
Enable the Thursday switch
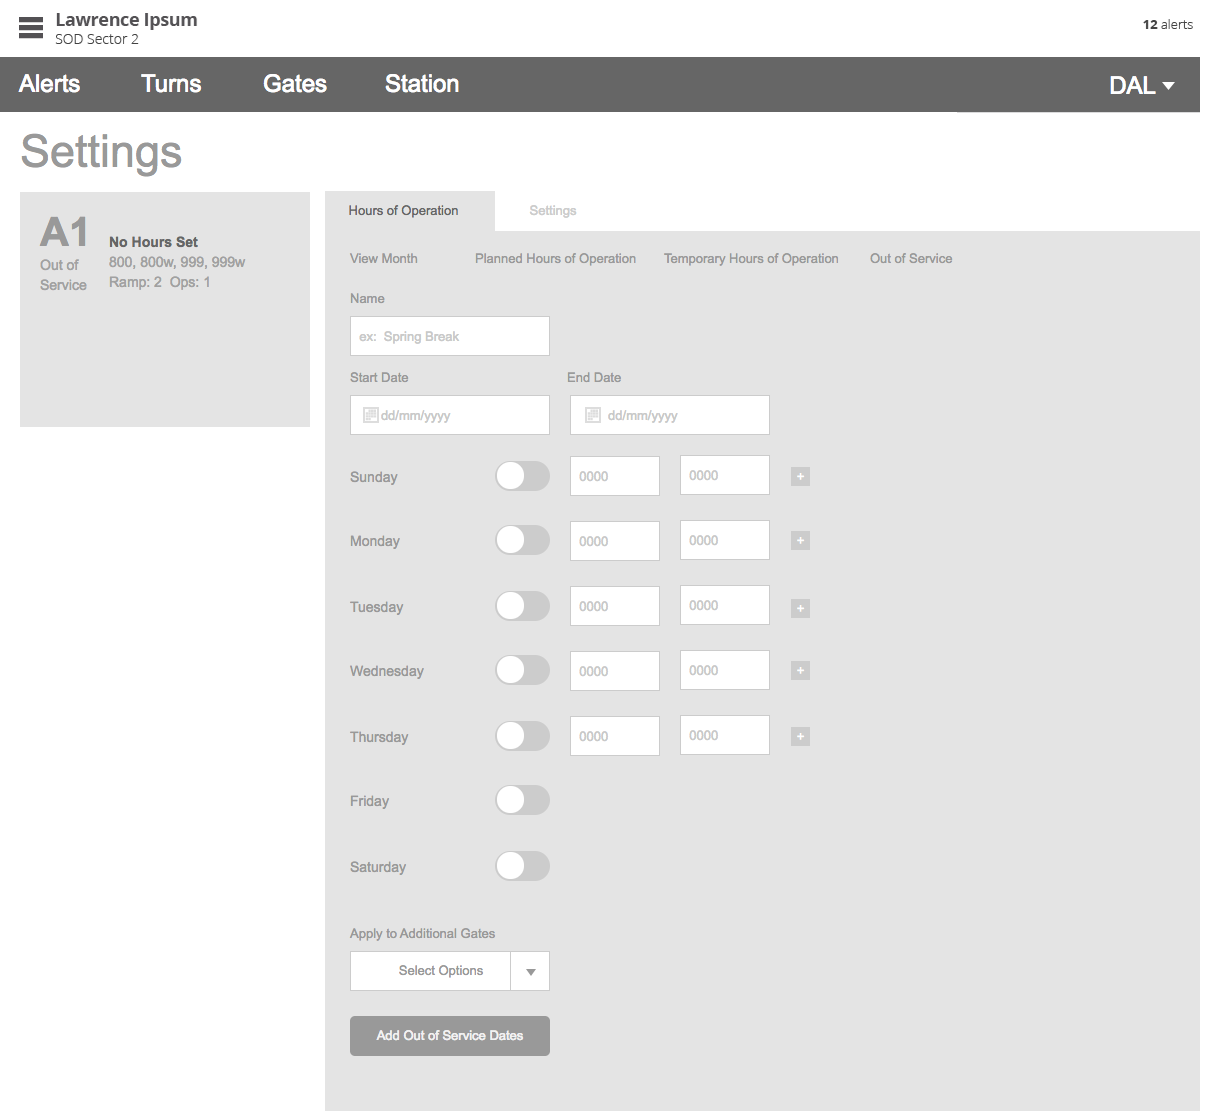[522, 736]
